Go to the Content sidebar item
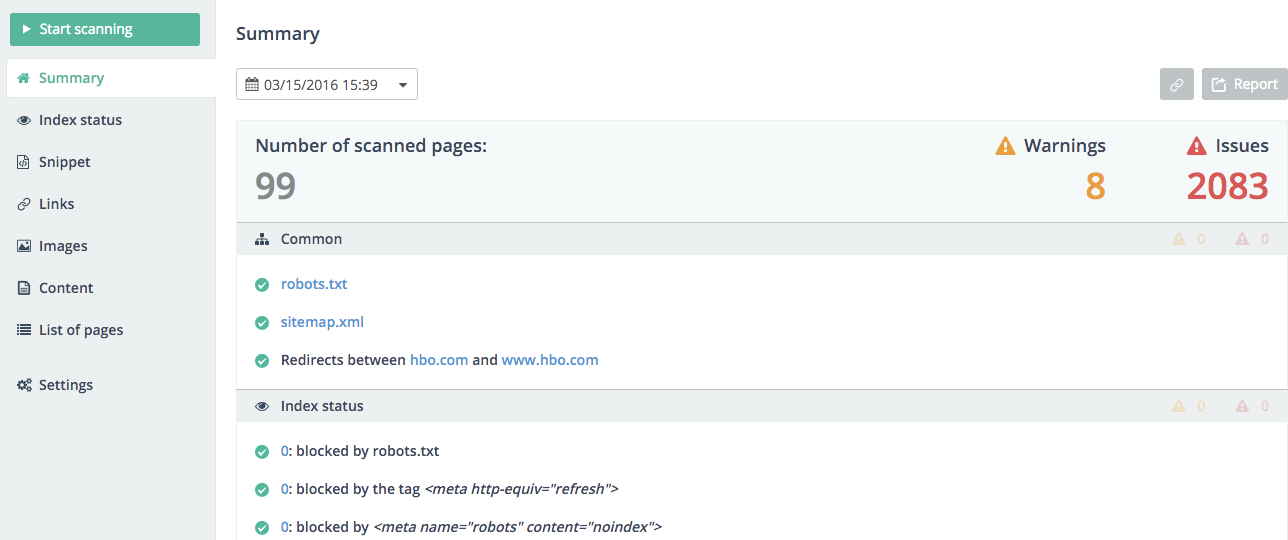 coord(66,288)
